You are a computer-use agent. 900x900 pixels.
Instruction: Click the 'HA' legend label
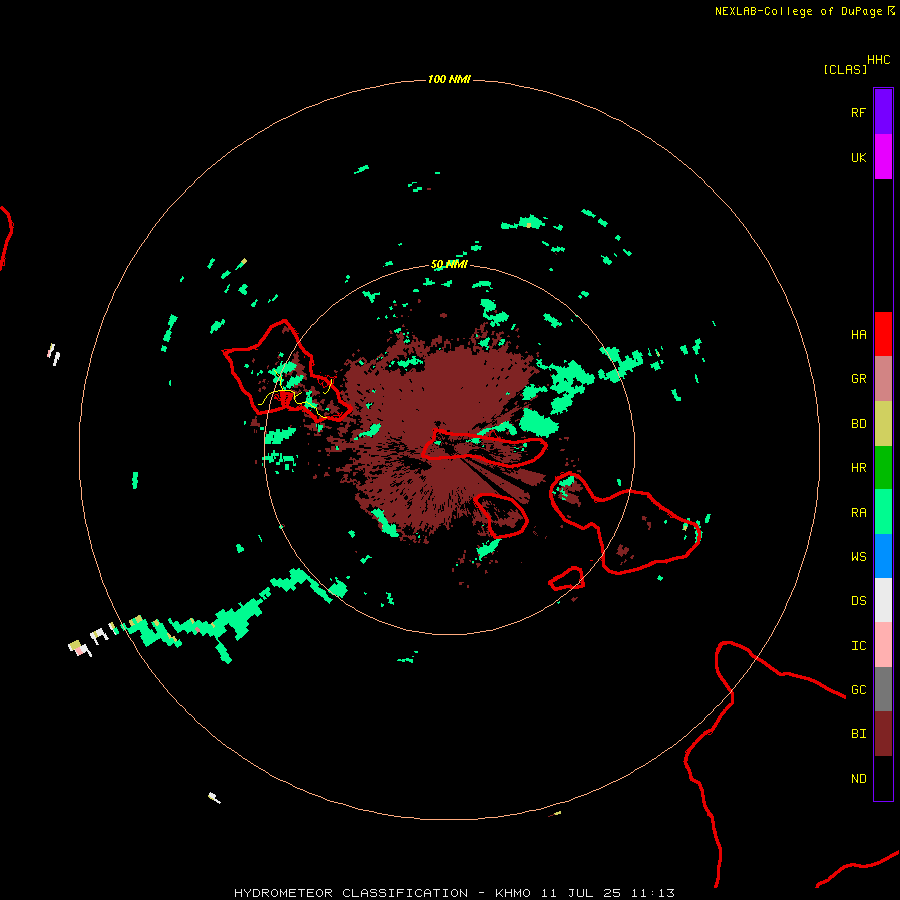click(858, 335)
